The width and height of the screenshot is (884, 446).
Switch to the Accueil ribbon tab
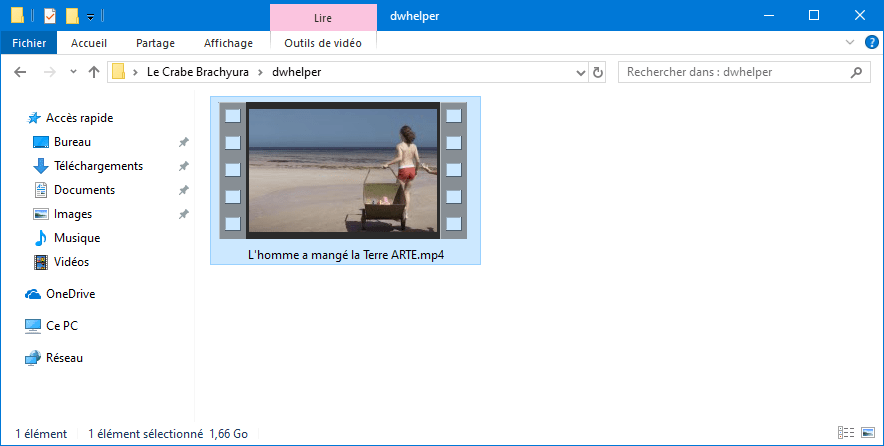(x=89, y=43)
